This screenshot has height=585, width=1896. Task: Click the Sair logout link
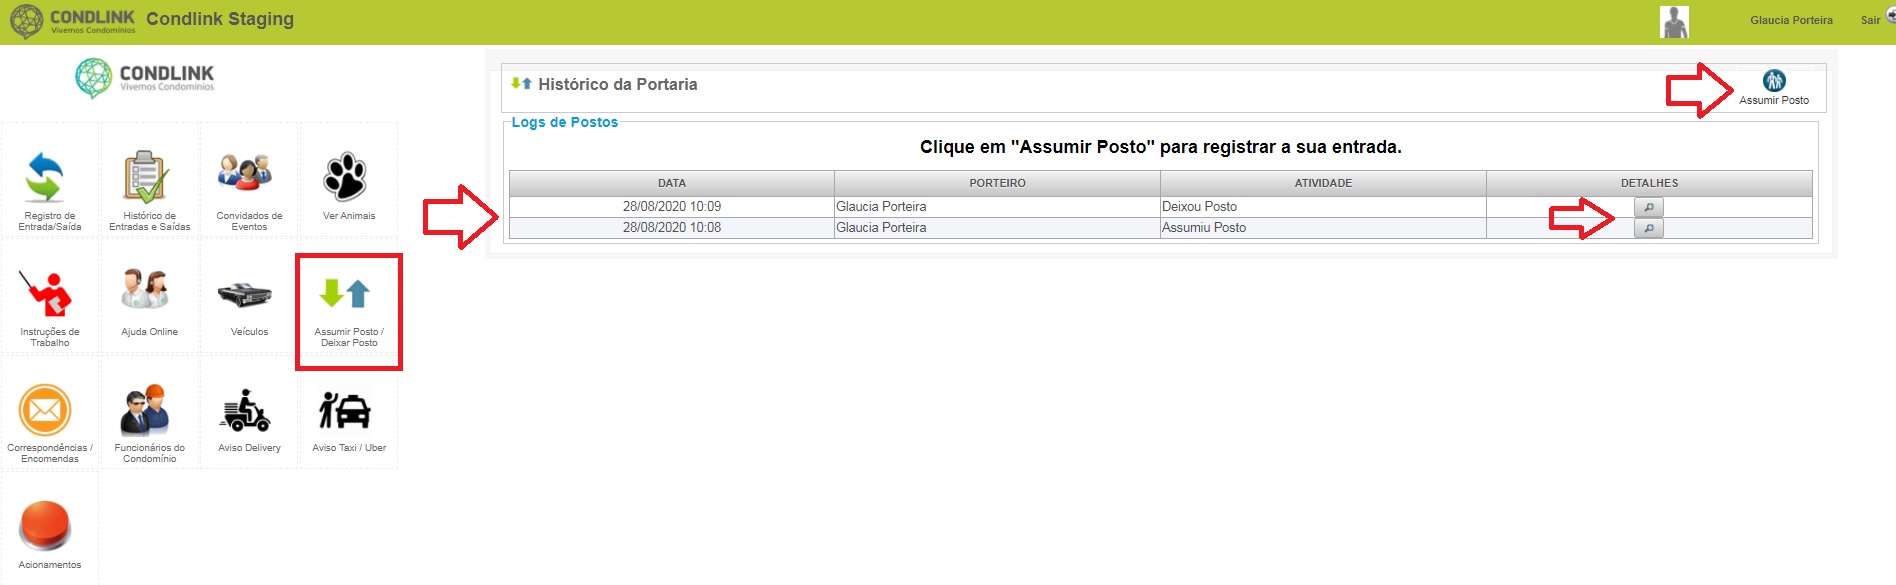pos(1870,20)
